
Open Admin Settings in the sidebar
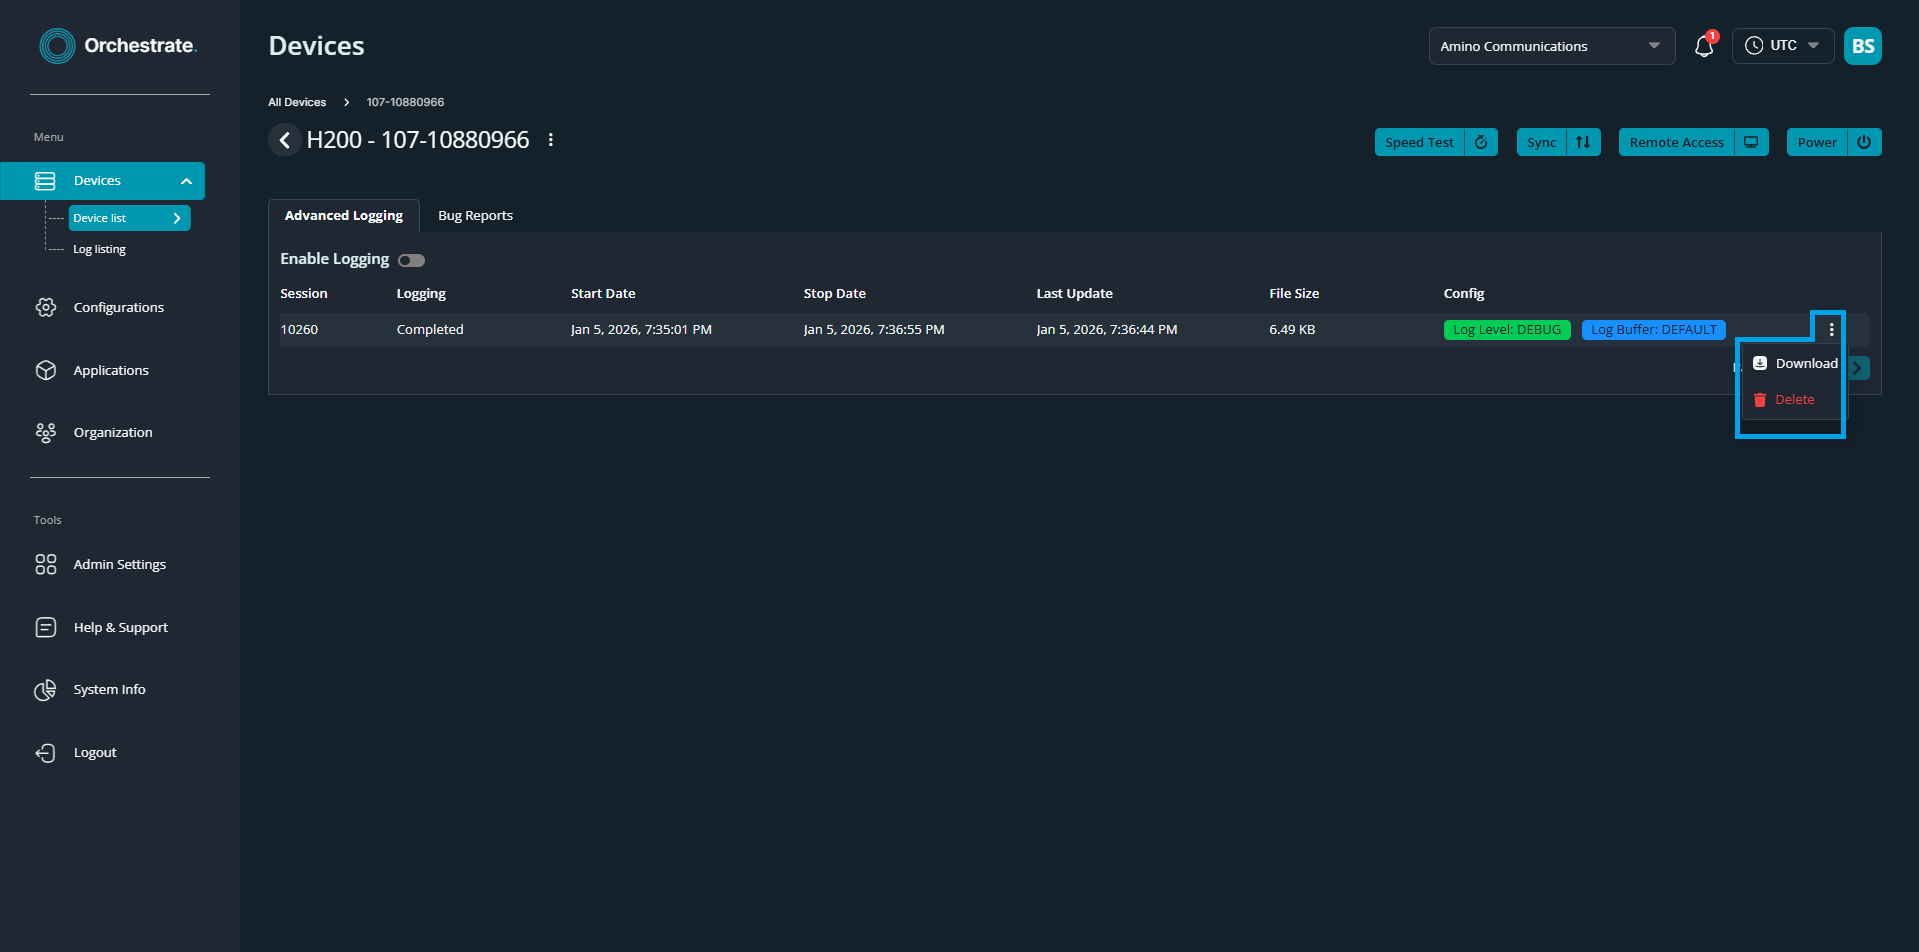119,565
